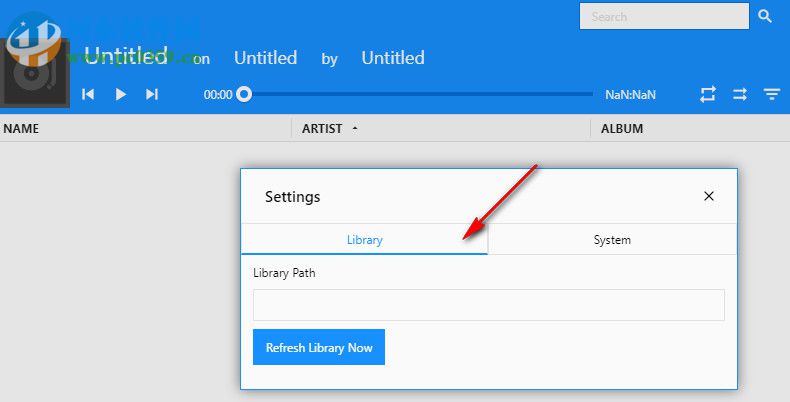
Task: Toggle shuffle mode
Action: 740,94
